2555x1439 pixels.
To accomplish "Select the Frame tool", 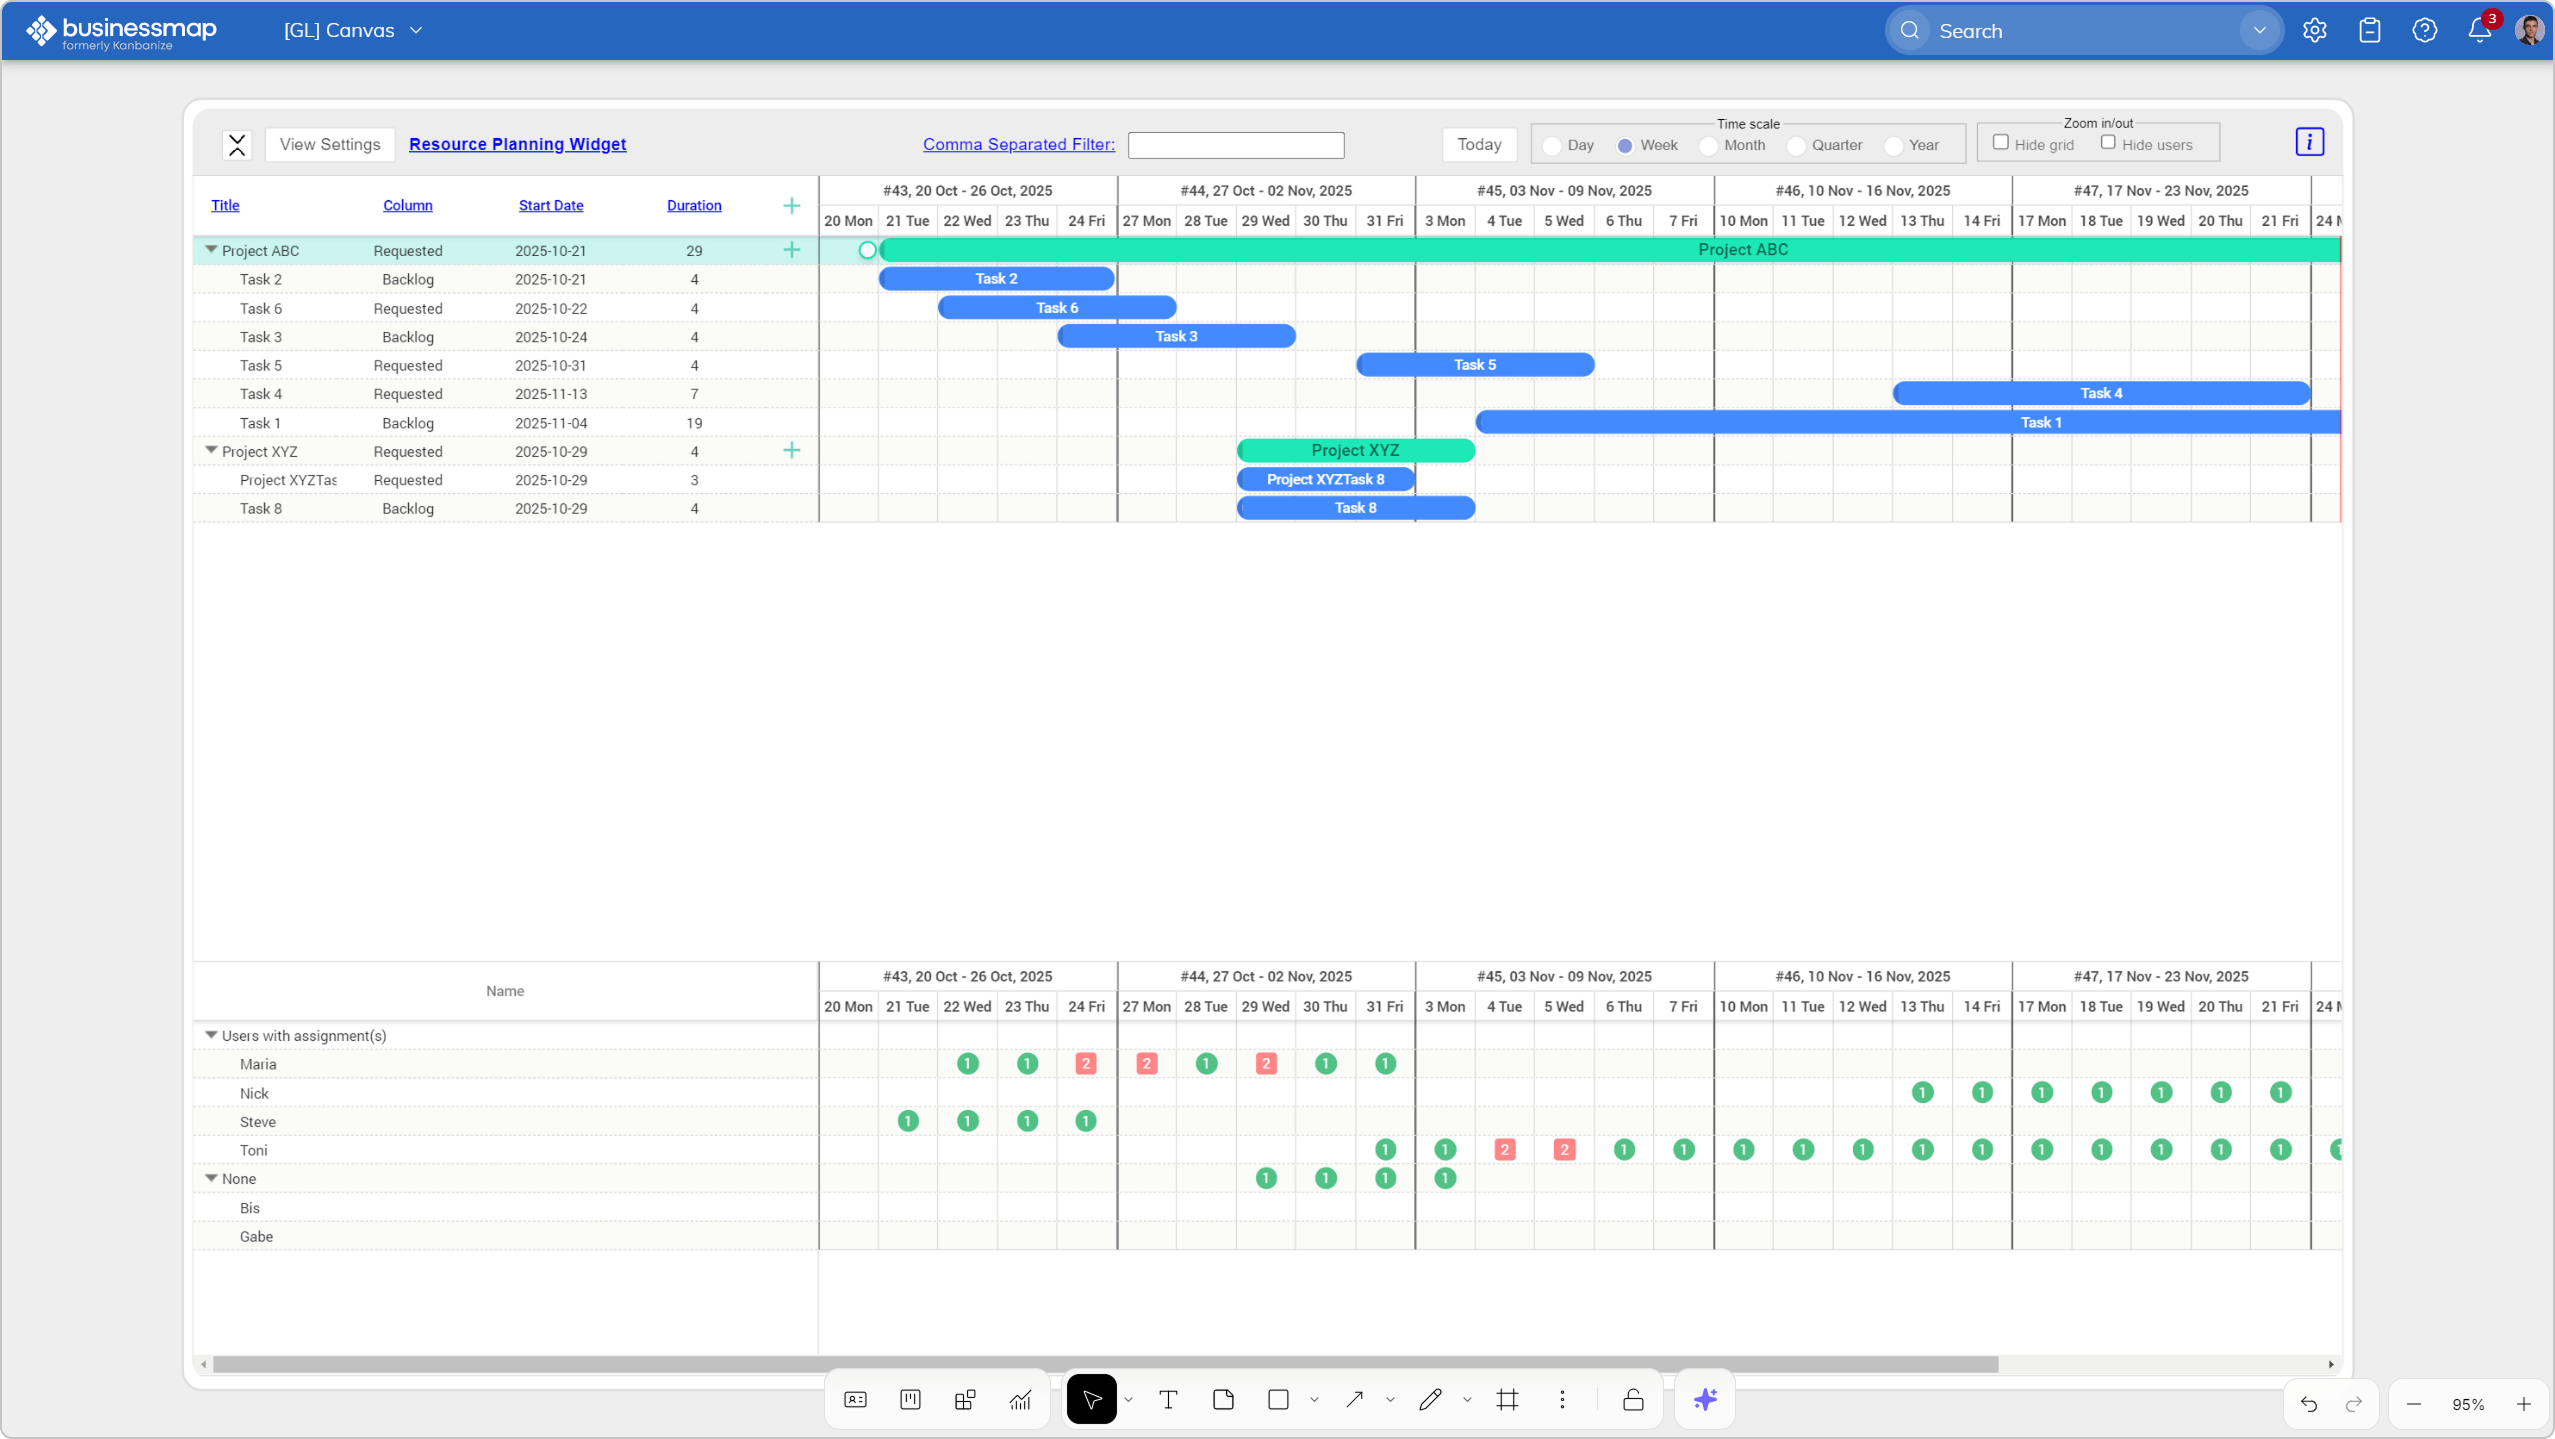I will (x=1508, y=1399).
